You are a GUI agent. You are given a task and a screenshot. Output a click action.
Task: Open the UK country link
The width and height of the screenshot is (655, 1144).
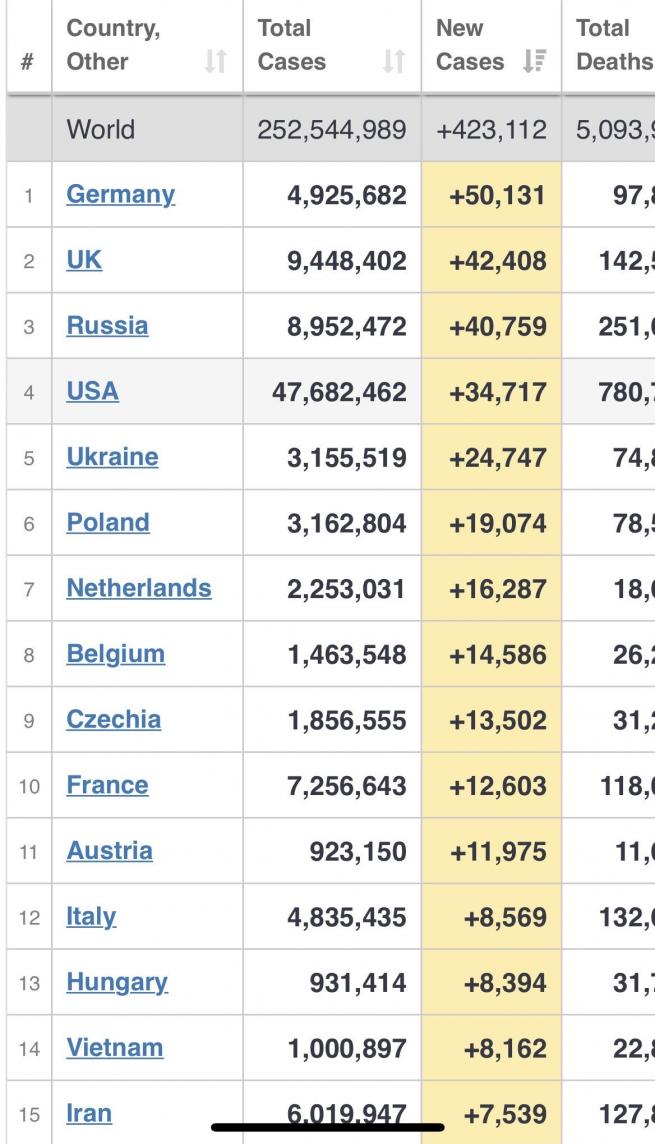click(84, 260)
